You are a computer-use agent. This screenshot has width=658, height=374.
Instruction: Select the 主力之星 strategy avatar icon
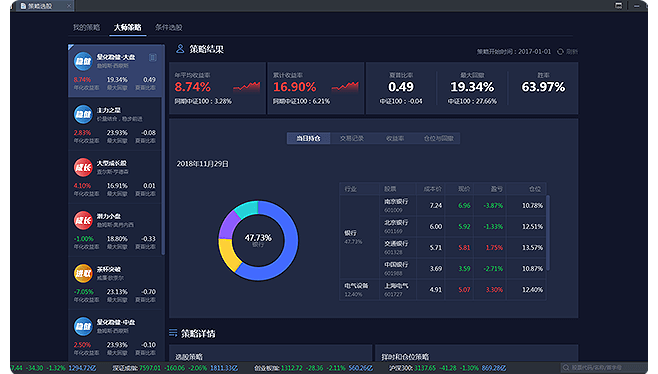click(x=83, y=114)
